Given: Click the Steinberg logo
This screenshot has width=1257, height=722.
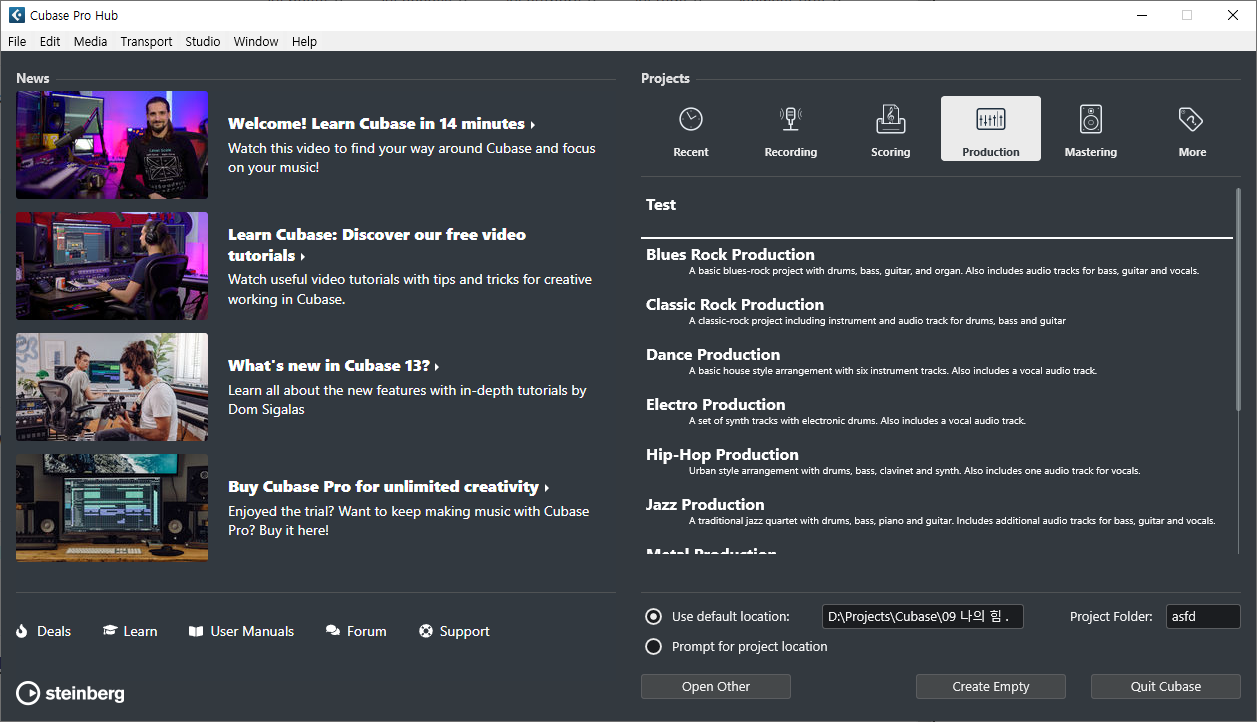Looking at the screenshot, I should (x=70, y=693).
